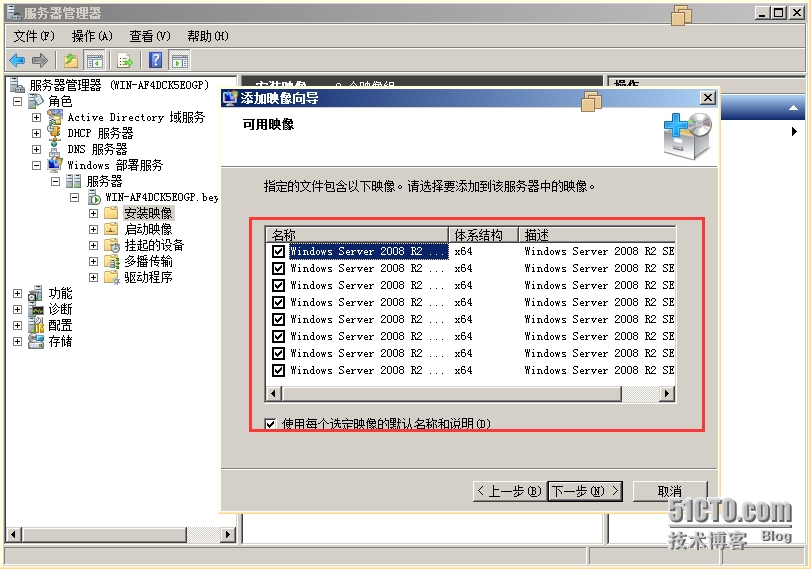This screenshot has height=569, width=811.
Task: Select the Server Manager root node icon
Action: (x=17, y=84)
